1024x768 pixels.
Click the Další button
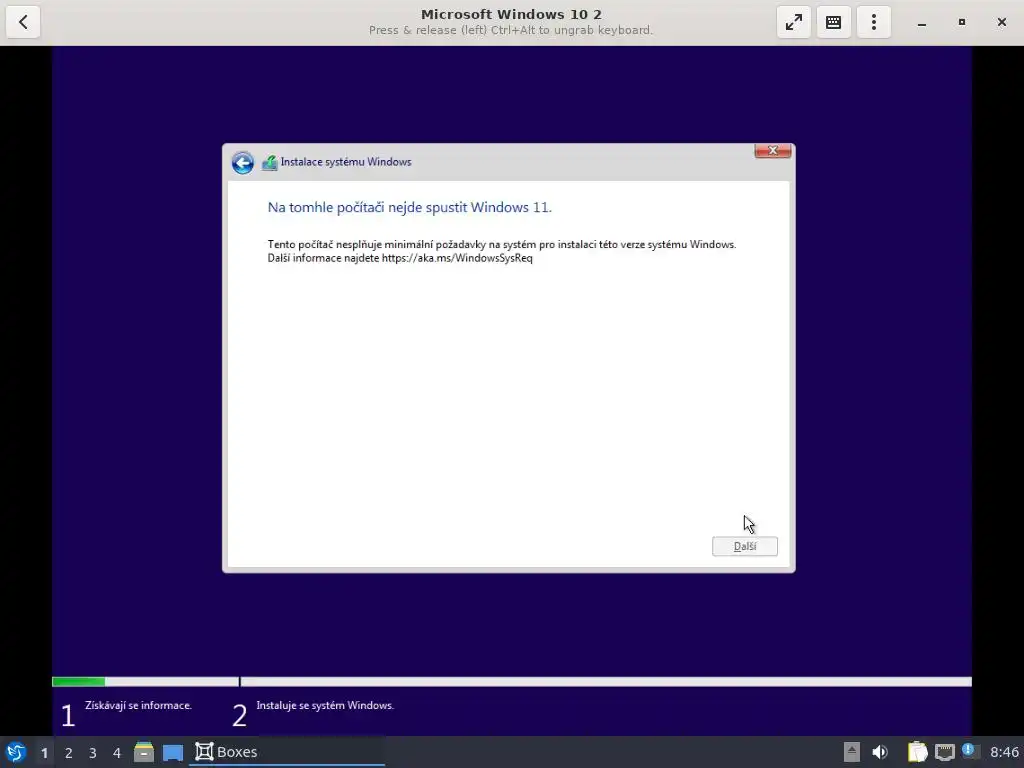[744, 546]
